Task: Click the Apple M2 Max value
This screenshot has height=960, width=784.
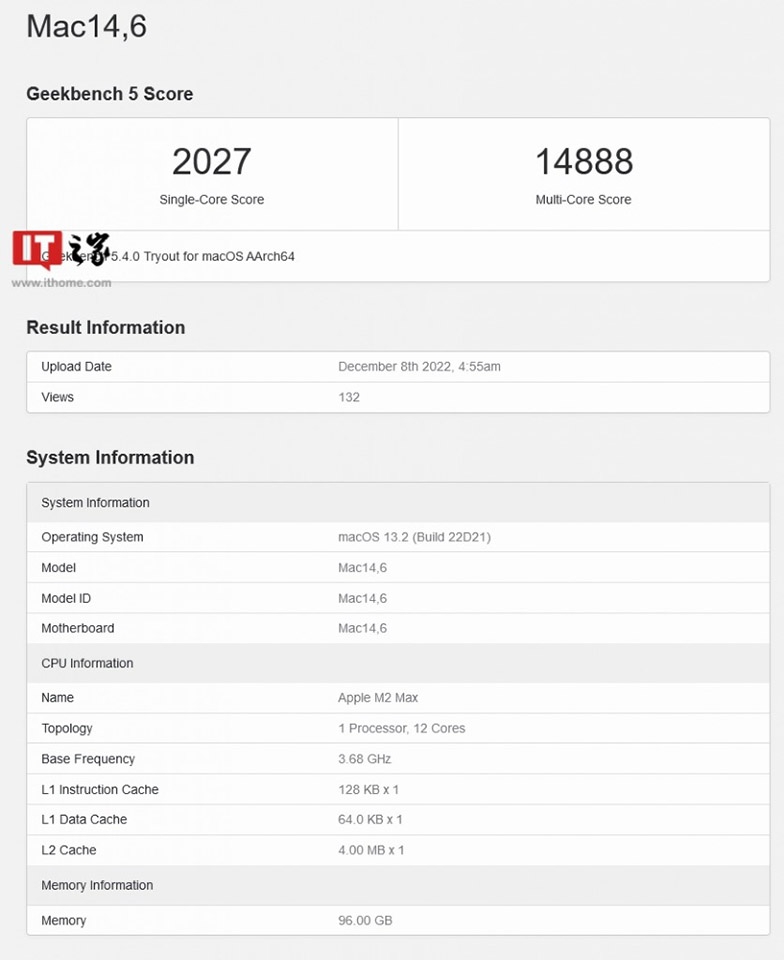Action: pos(378,697)
